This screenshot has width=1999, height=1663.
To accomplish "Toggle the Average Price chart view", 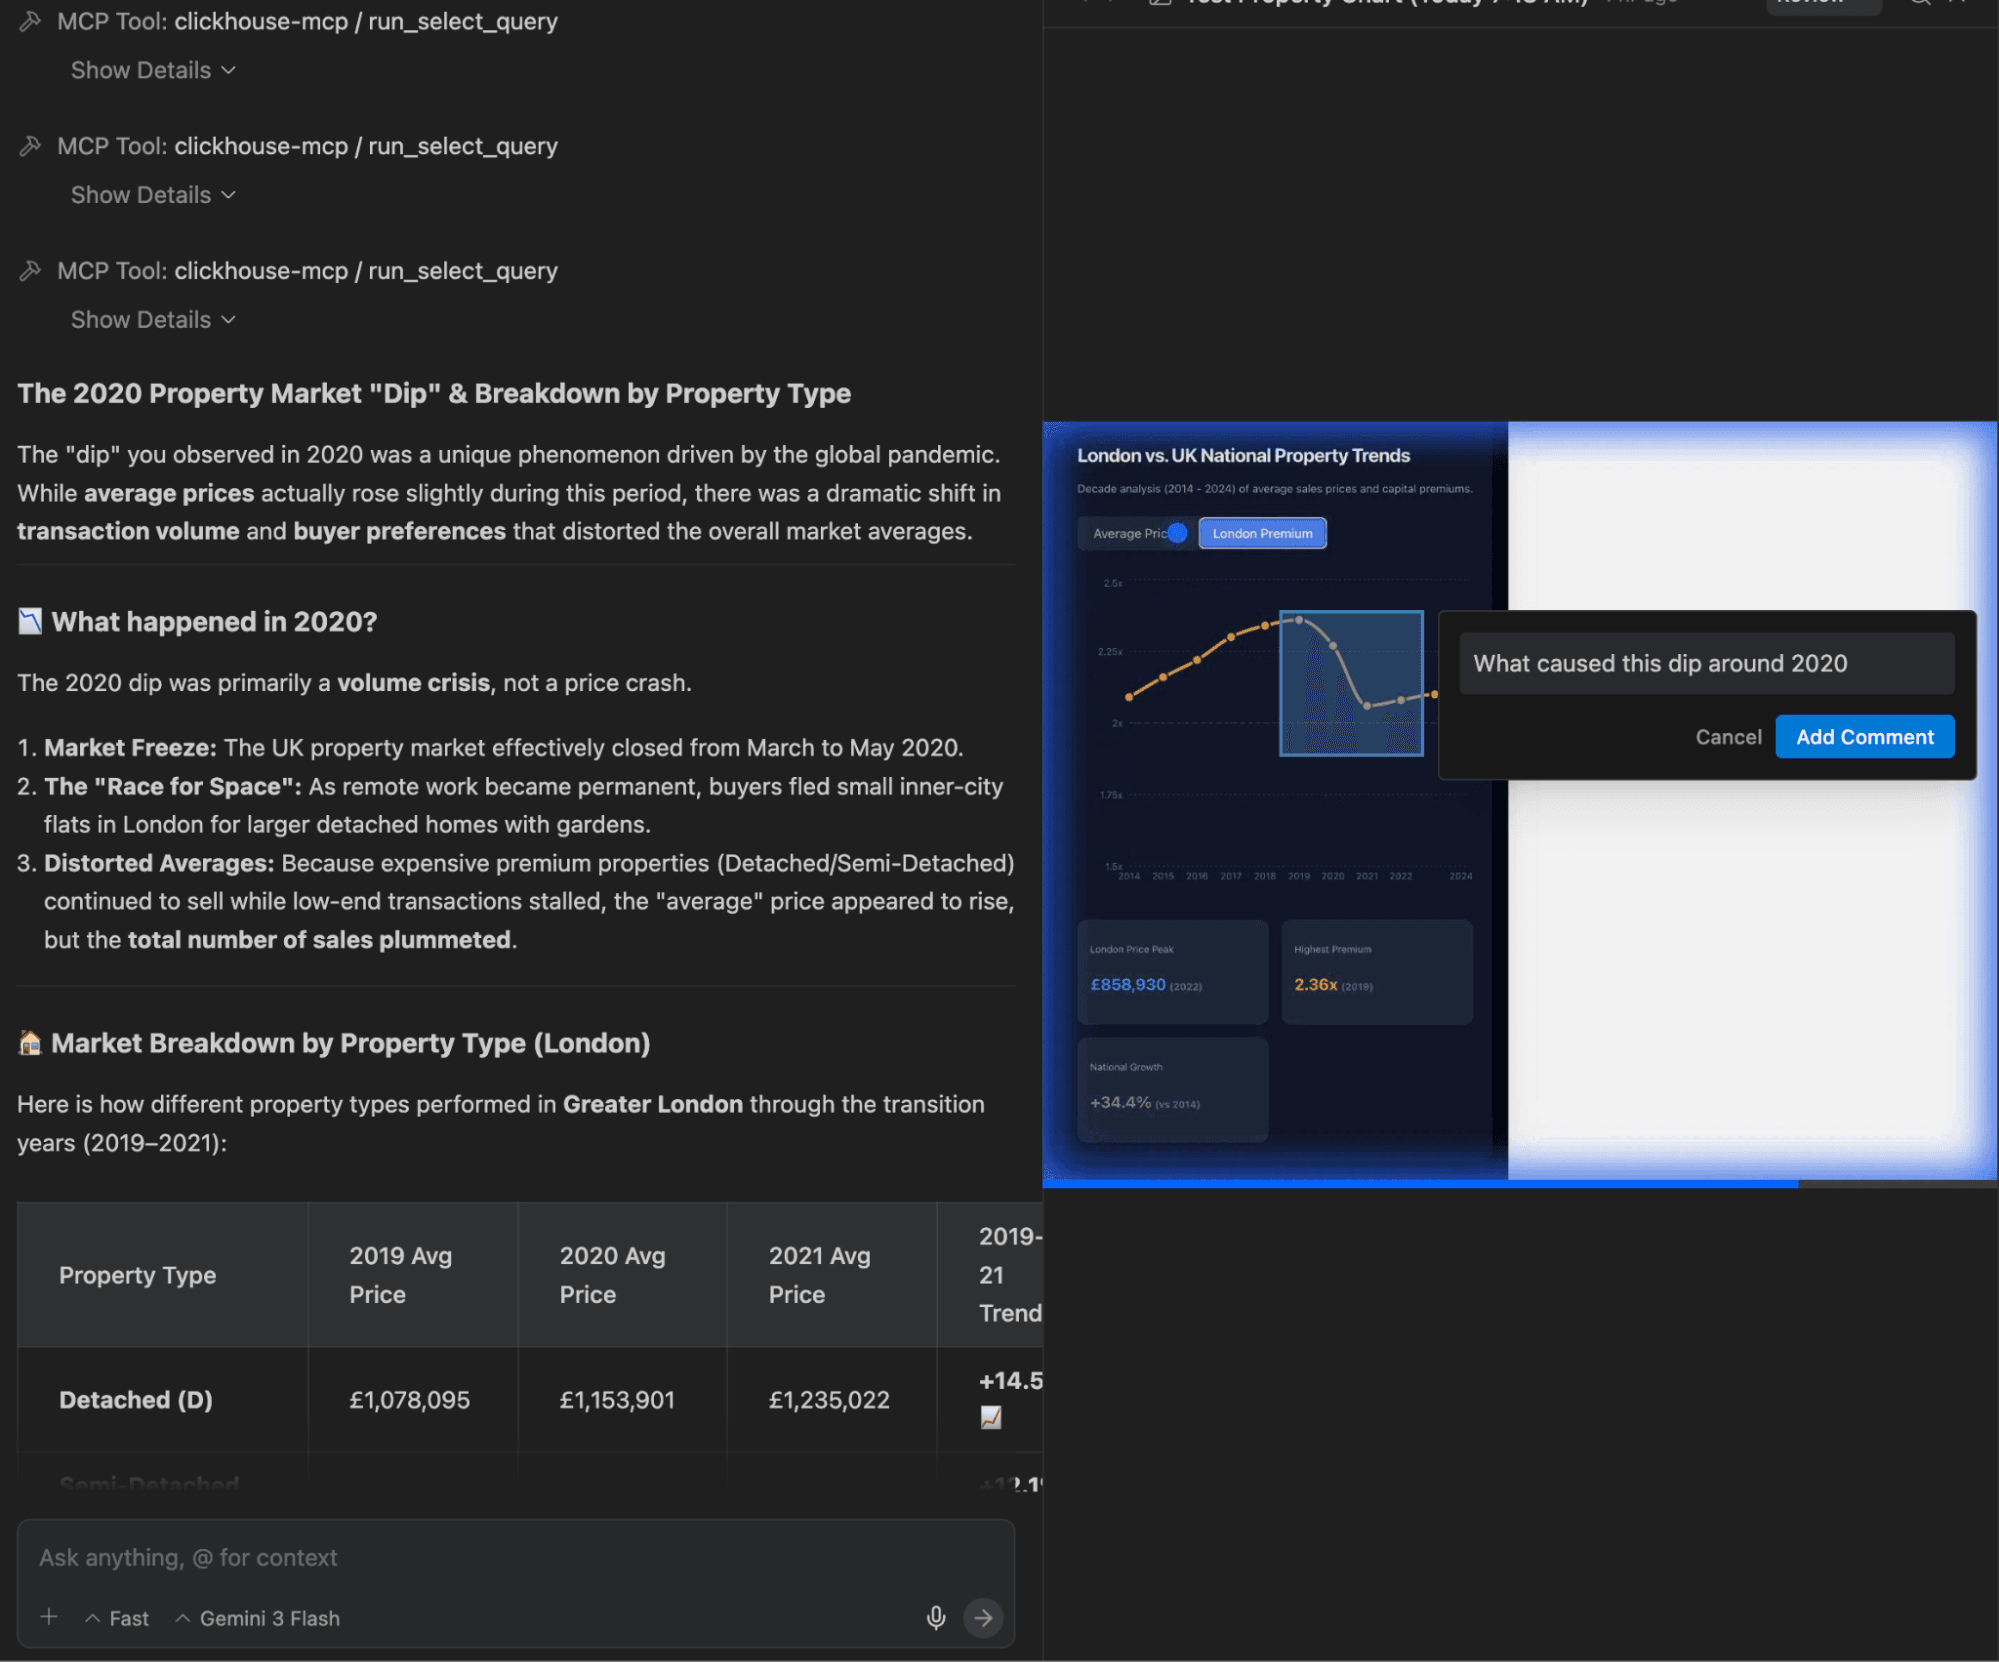I will click(x=1131, y=533).
